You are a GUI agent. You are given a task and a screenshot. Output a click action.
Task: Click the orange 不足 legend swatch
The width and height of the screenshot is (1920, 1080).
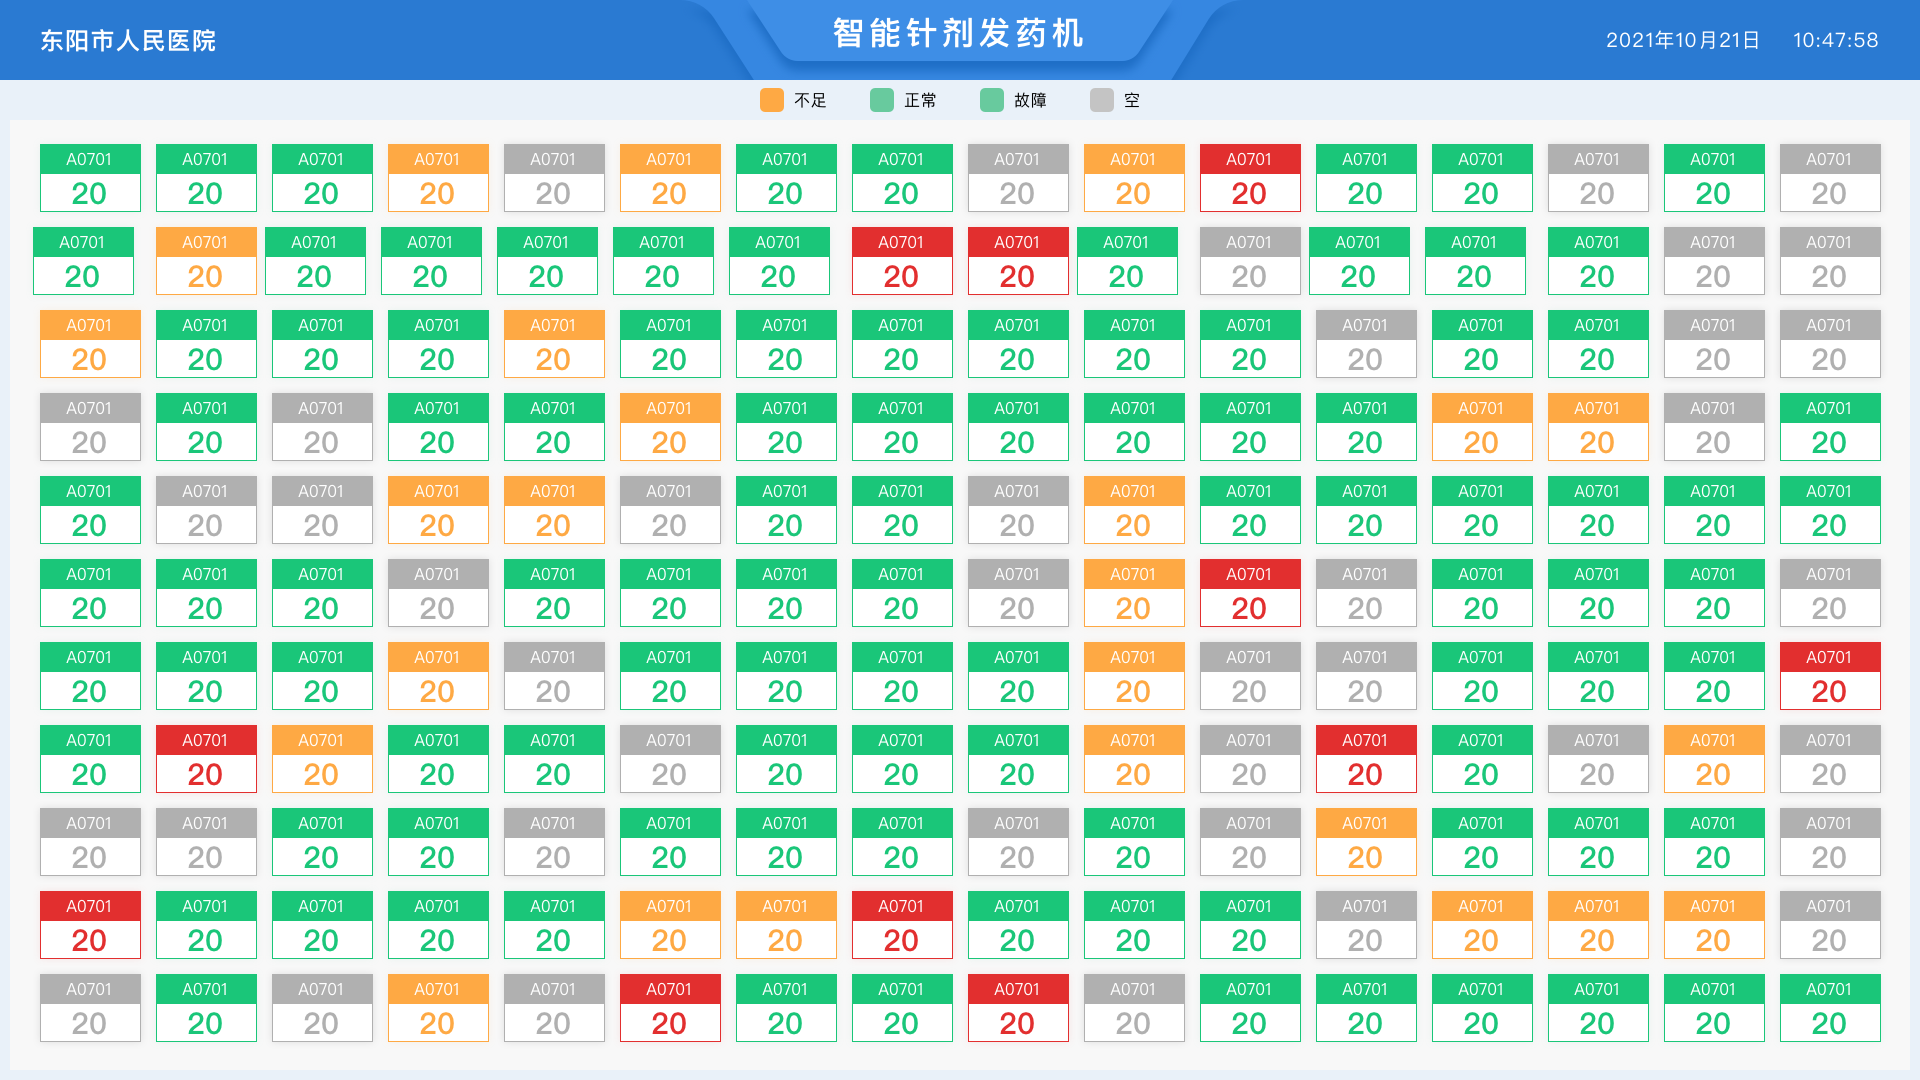(771, 100)
